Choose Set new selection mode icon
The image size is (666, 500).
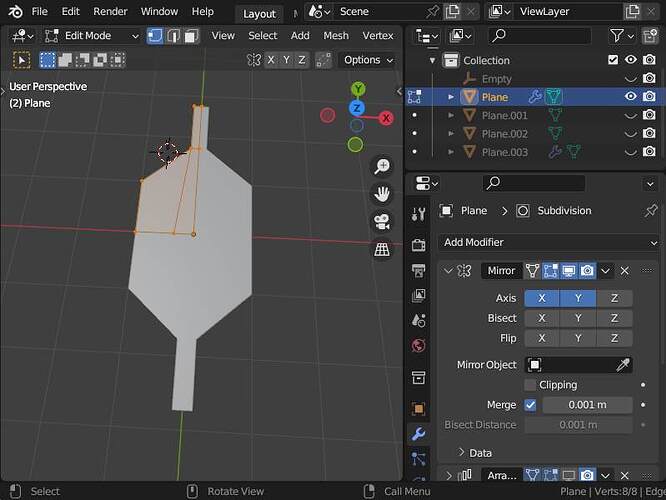pyautogui.click(x=47, y=60)
